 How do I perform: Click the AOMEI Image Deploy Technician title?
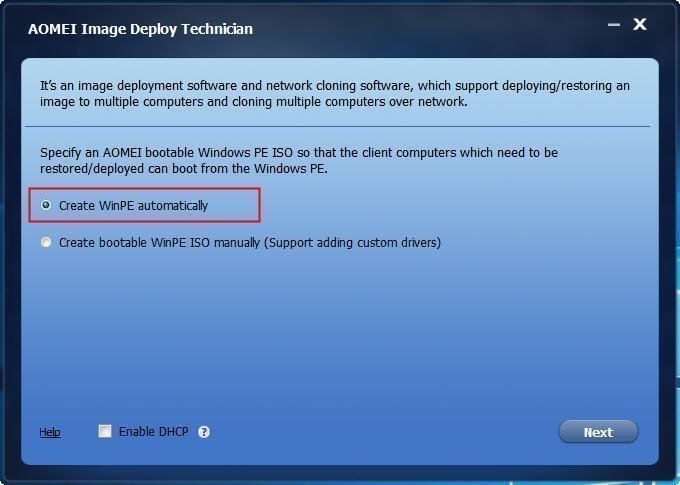tap(141, 29)
